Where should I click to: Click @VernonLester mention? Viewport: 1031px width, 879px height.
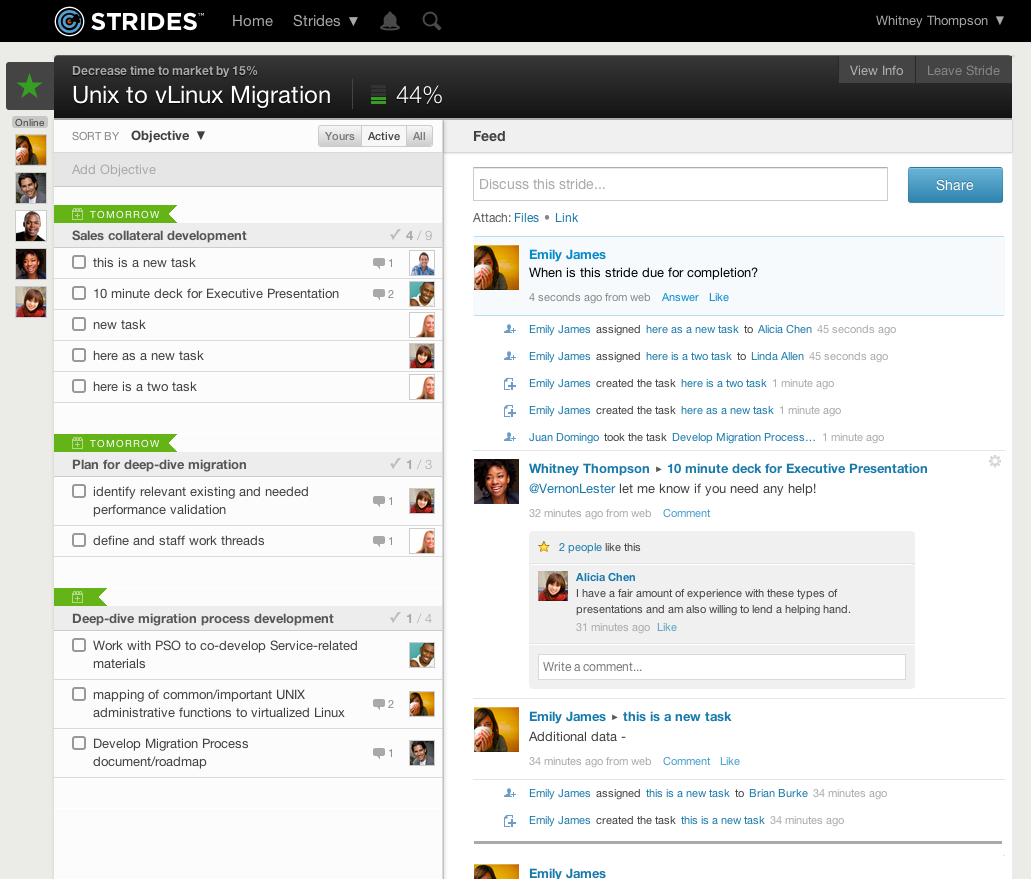tap(572, 488)
